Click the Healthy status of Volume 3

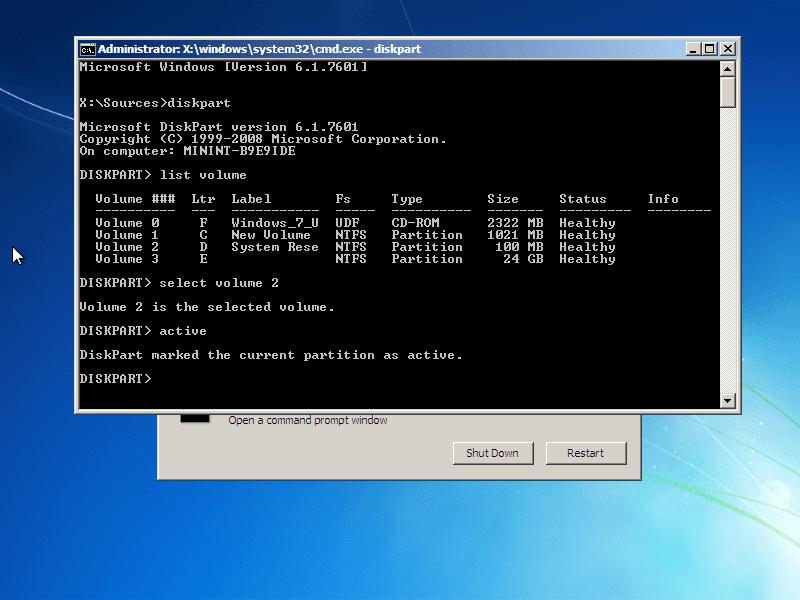tap(587, 259)
